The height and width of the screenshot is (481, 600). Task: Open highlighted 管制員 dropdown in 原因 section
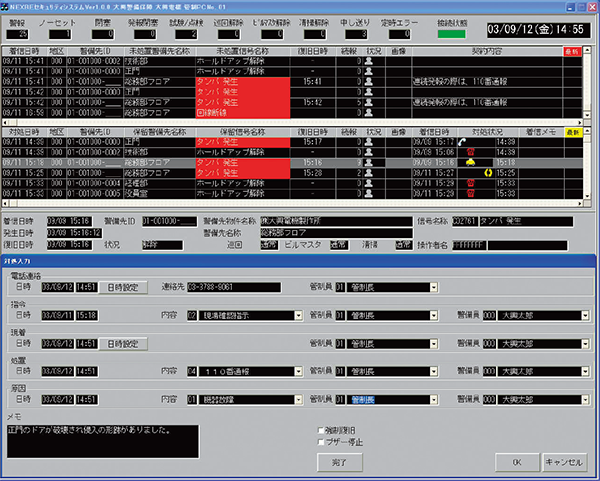(x=434, y=400)
